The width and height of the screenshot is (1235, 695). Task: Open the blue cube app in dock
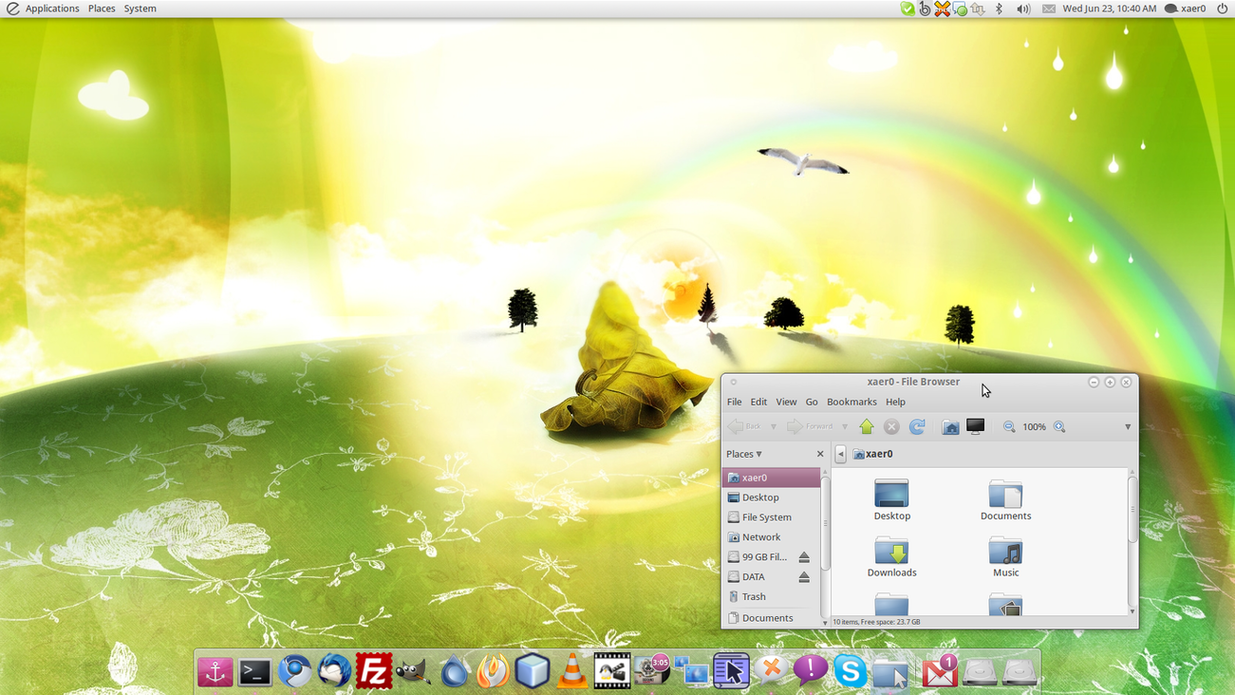pyautogui.click(x=532, y=672)
